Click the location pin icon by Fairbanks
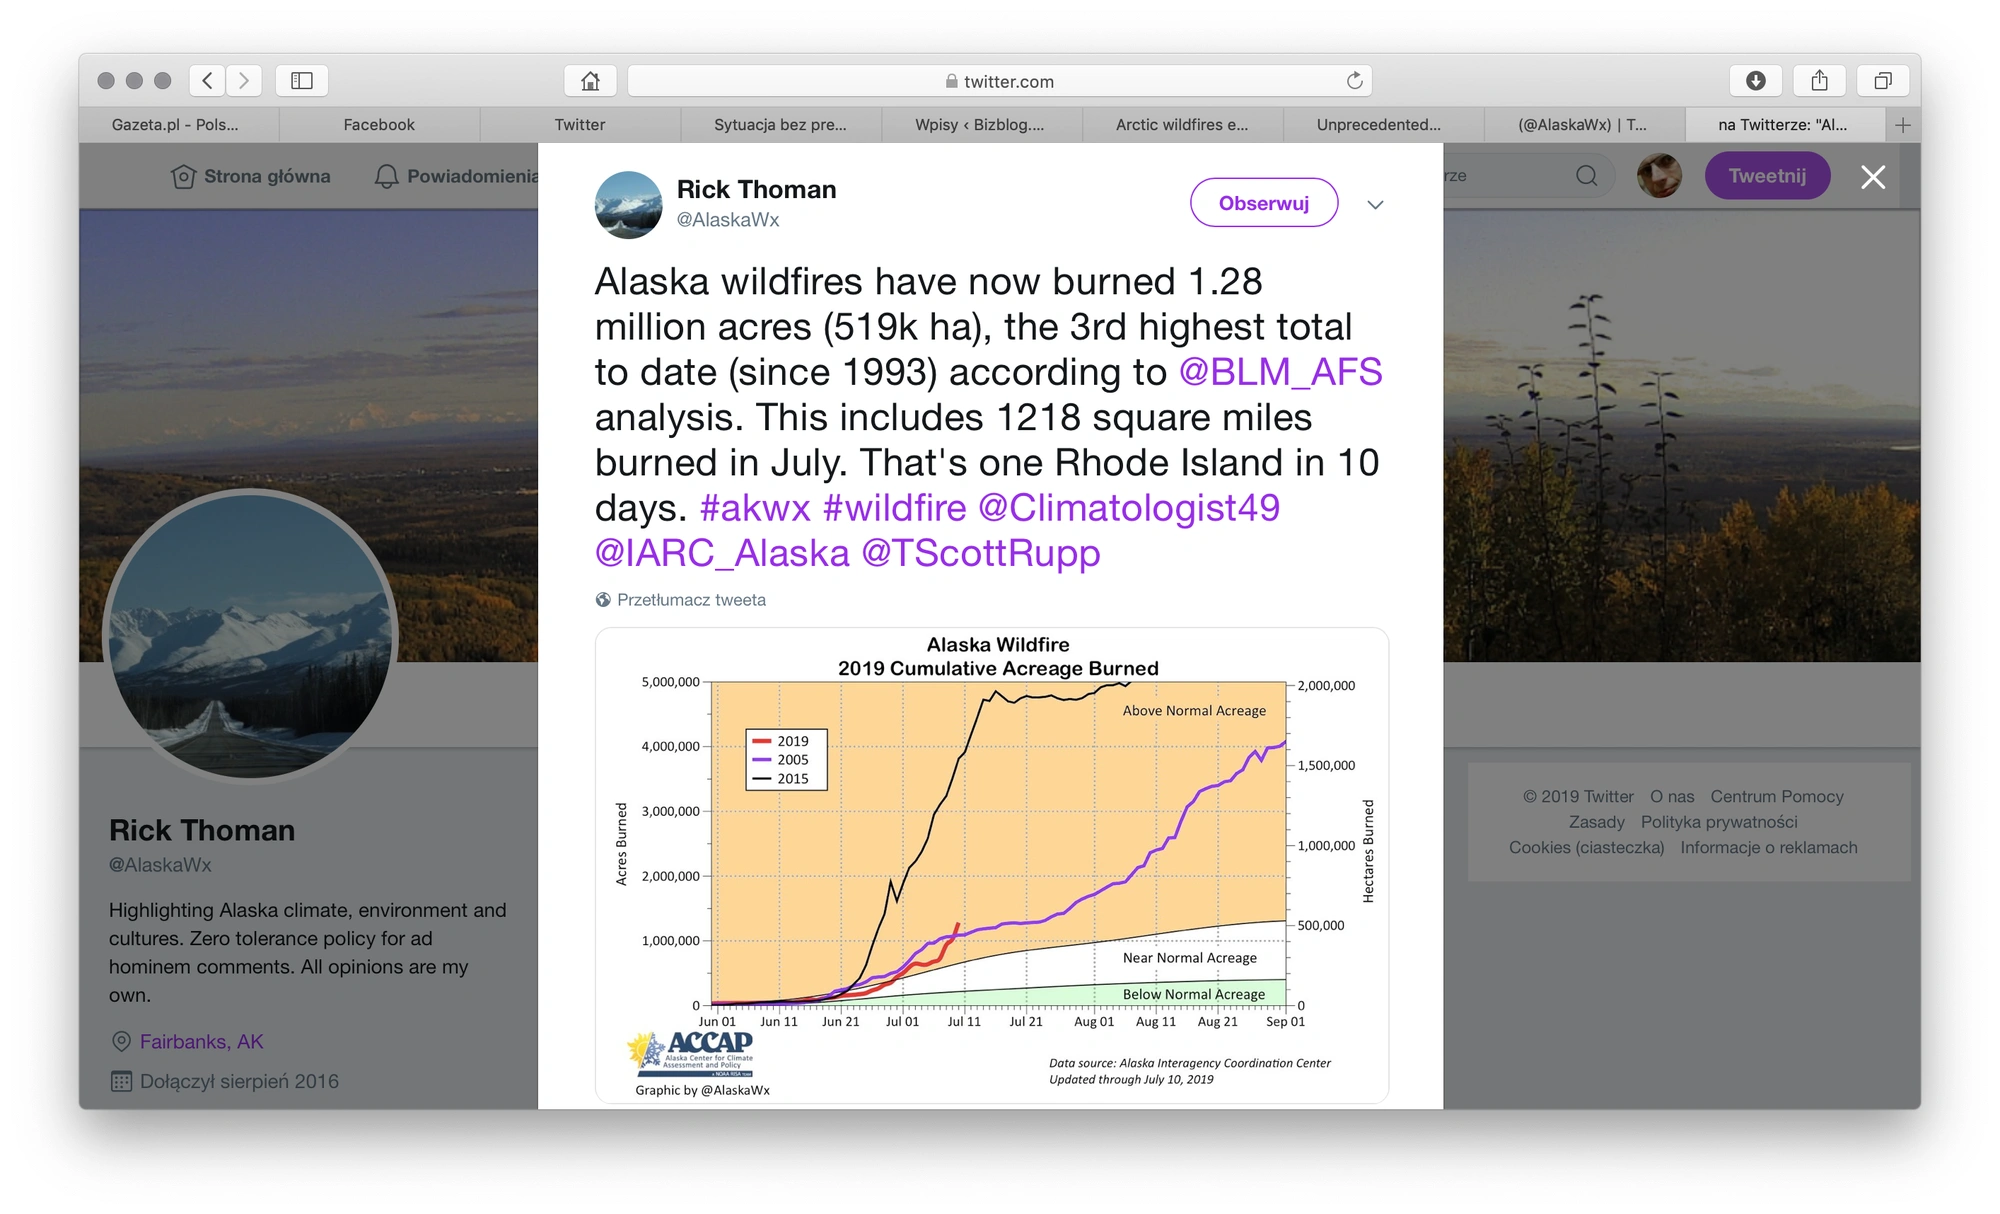Viewport: 2000px width, 1214px height. pos(121,1042)
